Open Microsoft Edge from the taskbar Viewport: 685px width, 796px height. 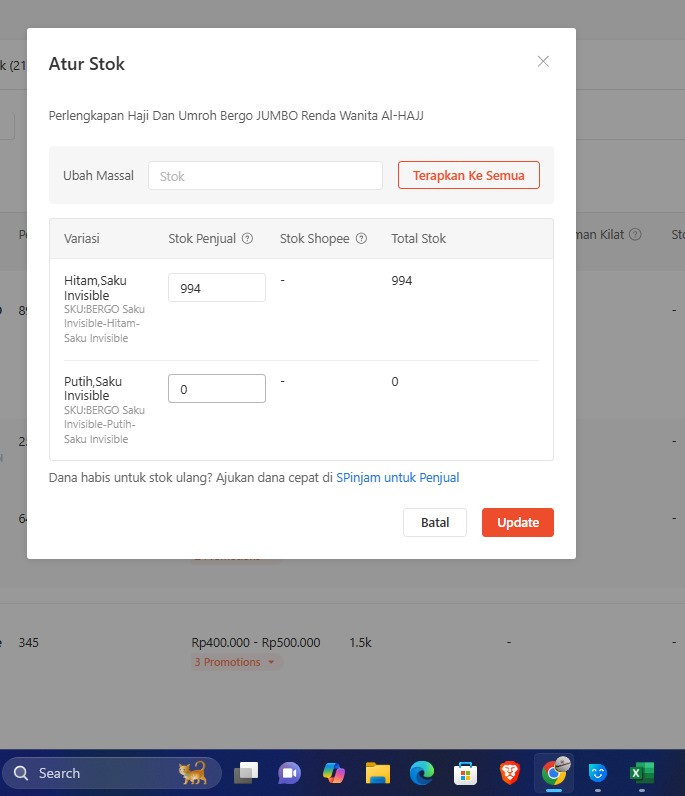(421, 773)
